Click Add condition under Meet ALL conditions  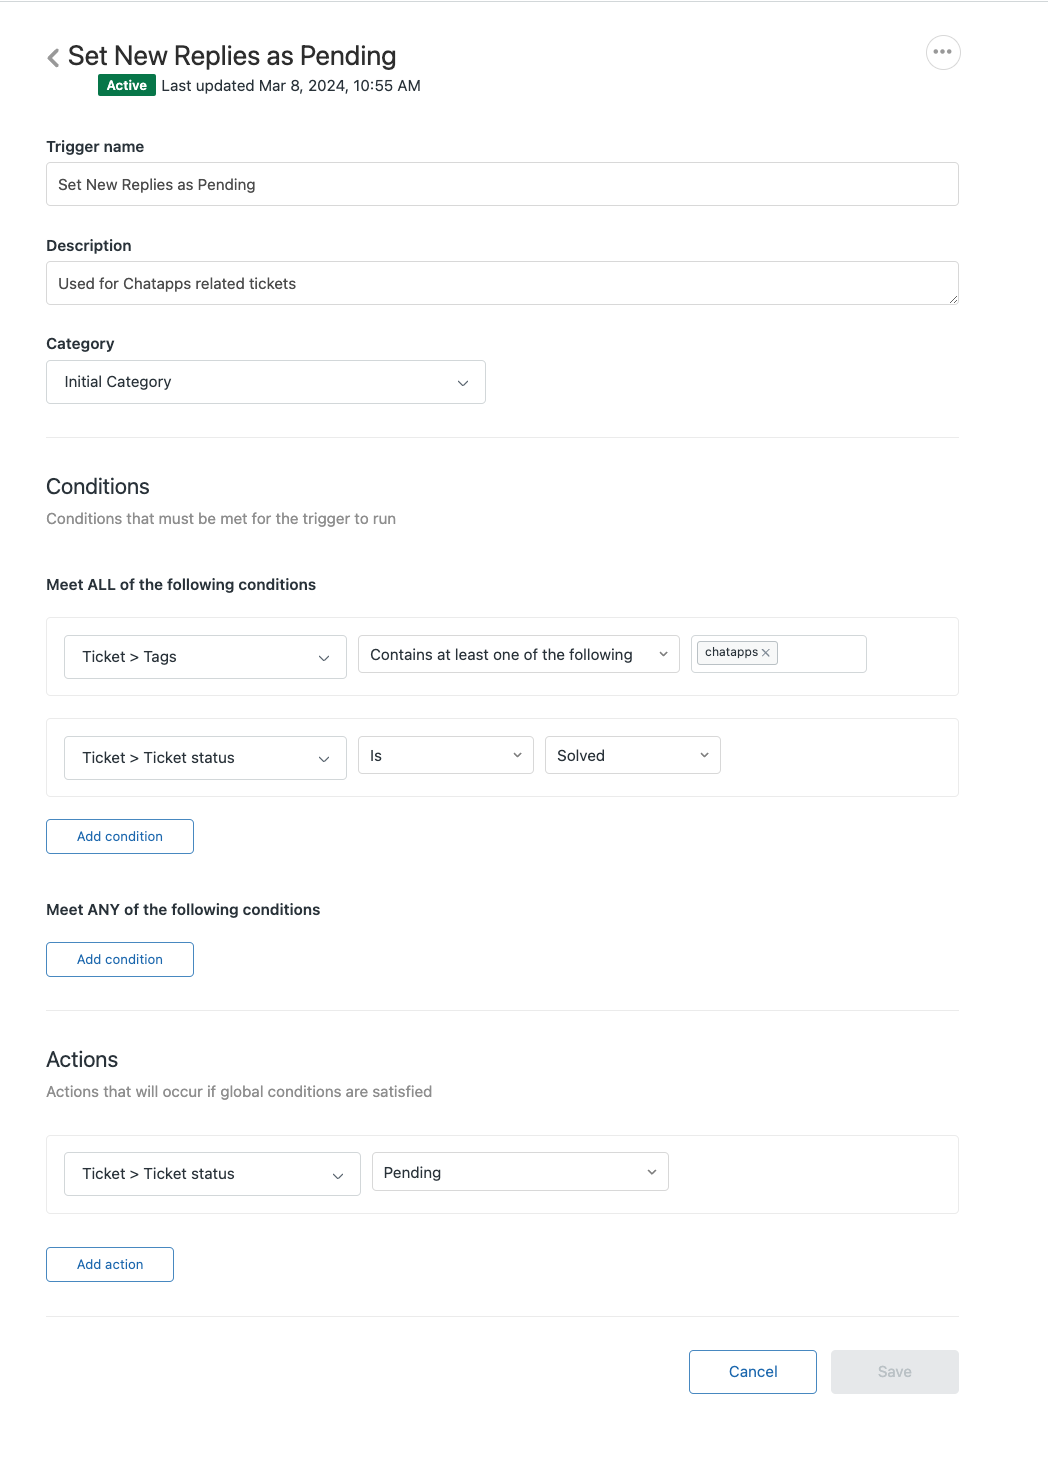pos(120,837)
